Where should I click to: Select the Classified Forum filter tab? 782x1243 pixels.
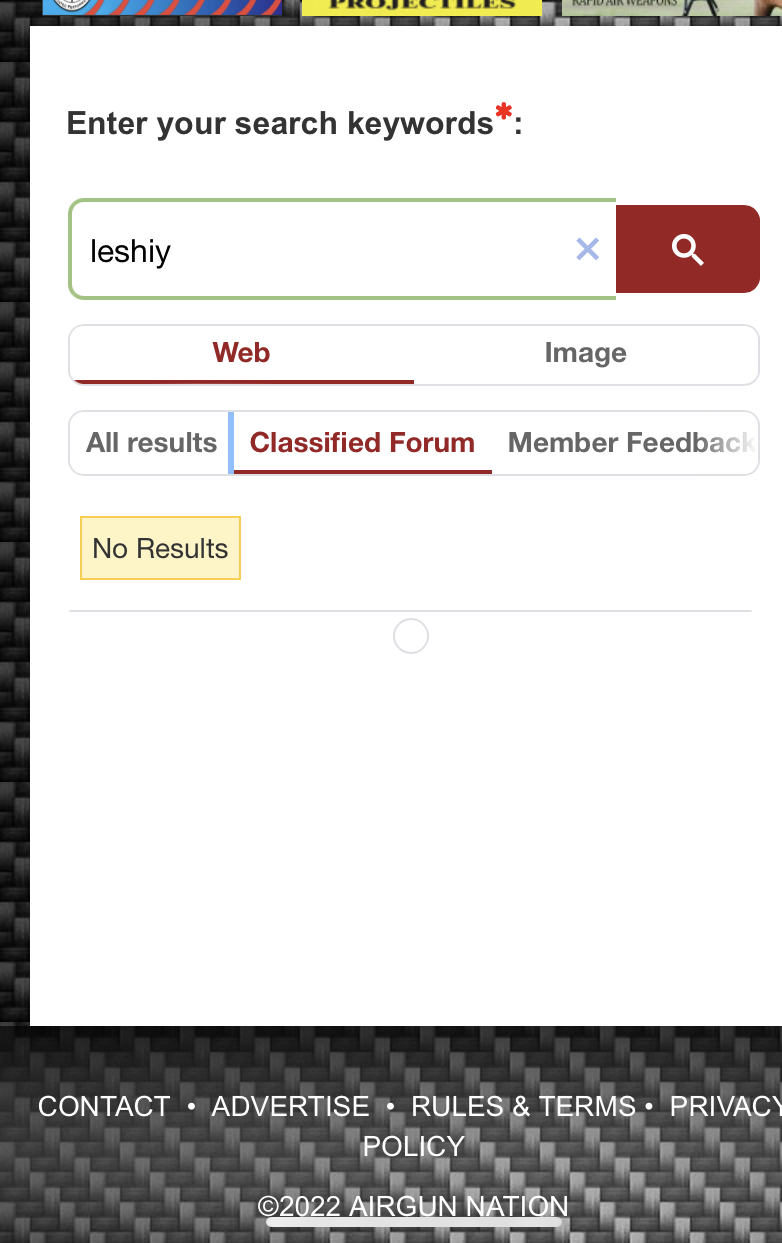(x=362, y=442)
